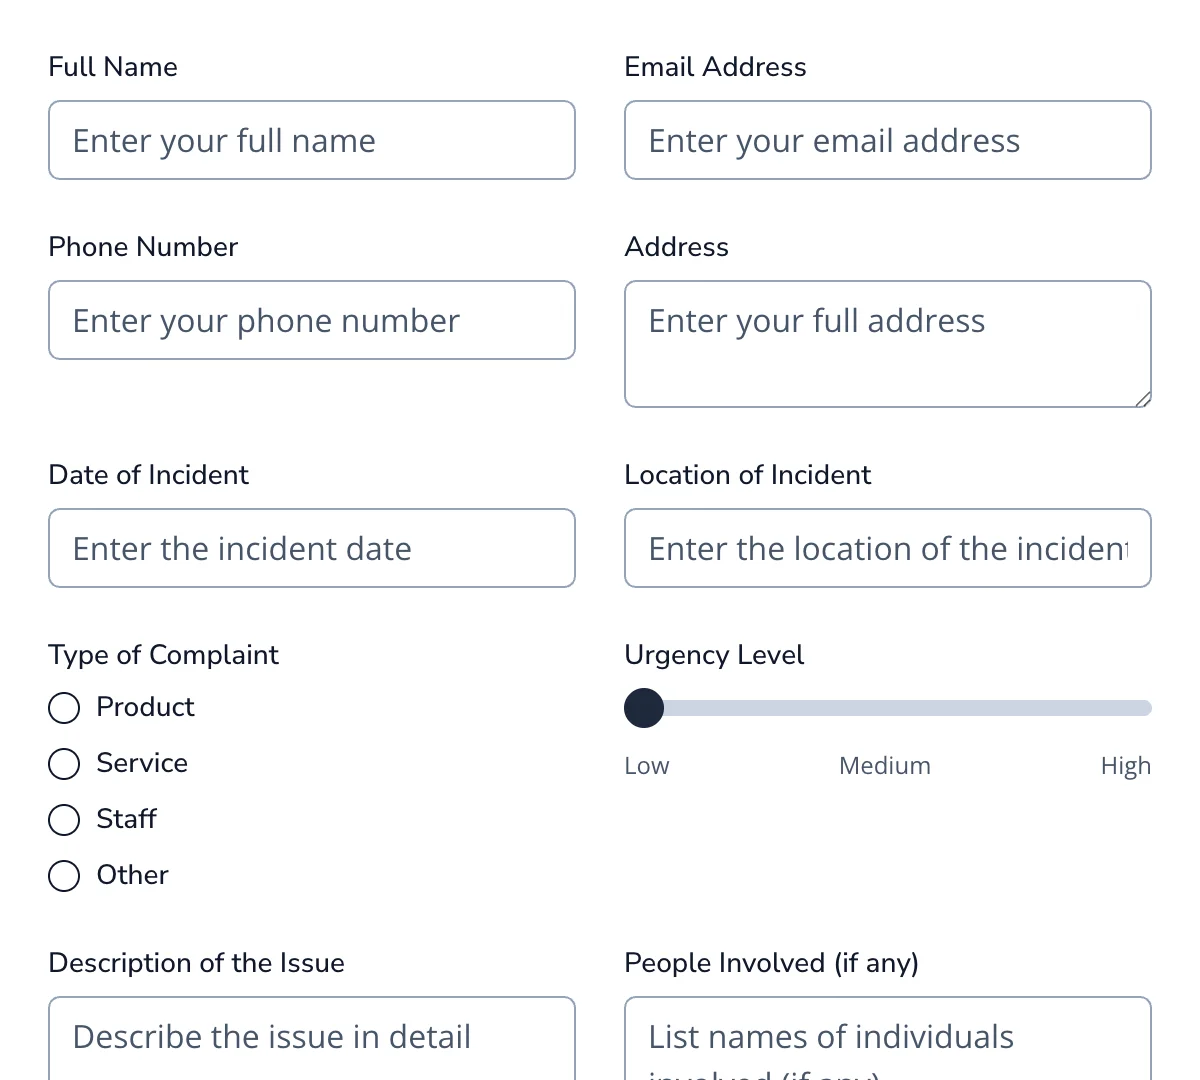Click the resize grip on the Address box

pos(1145,399)
